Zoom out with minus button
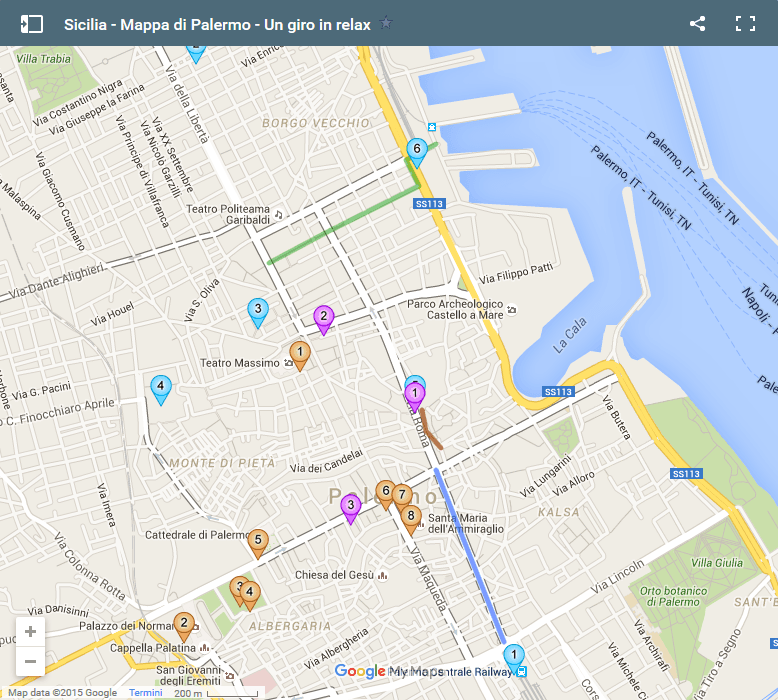This screenshot has height=700, width=778. [x=30, y=661]
